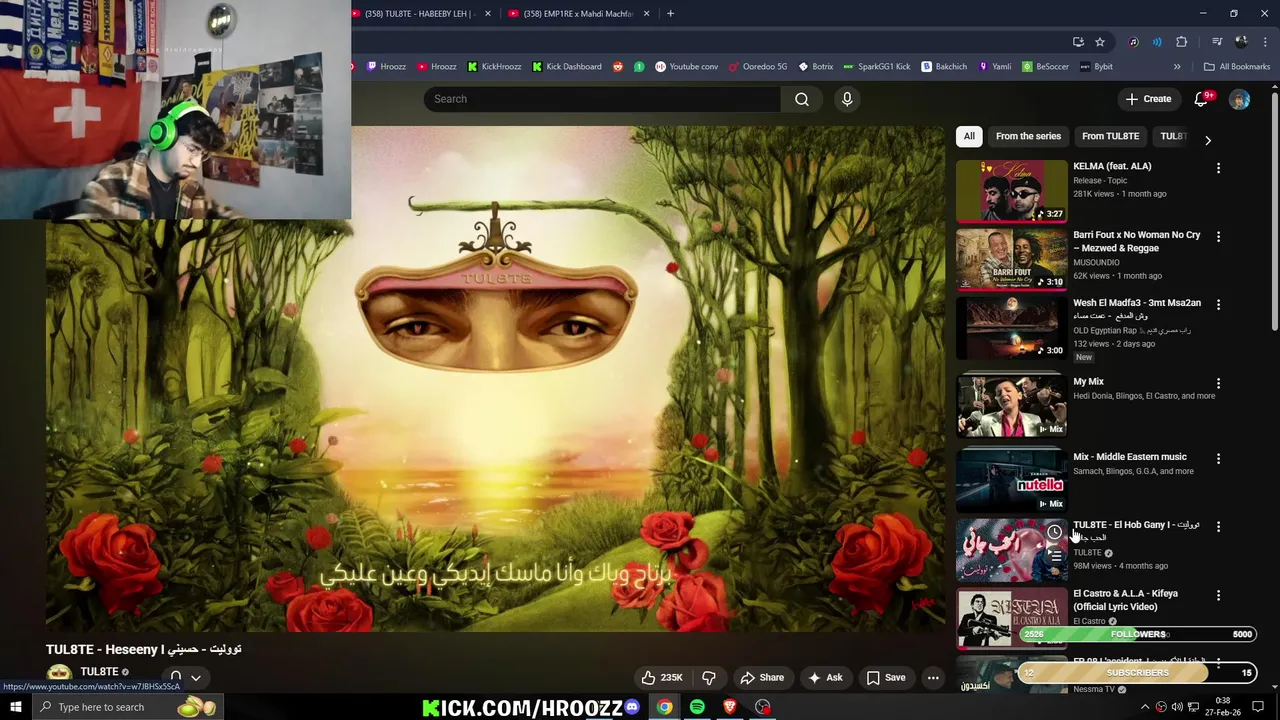The height and width of the screenshot is (720, 1280).
Task: Switch to TUL8TE HABEEBY LEH tab
Action: point(422,13)
